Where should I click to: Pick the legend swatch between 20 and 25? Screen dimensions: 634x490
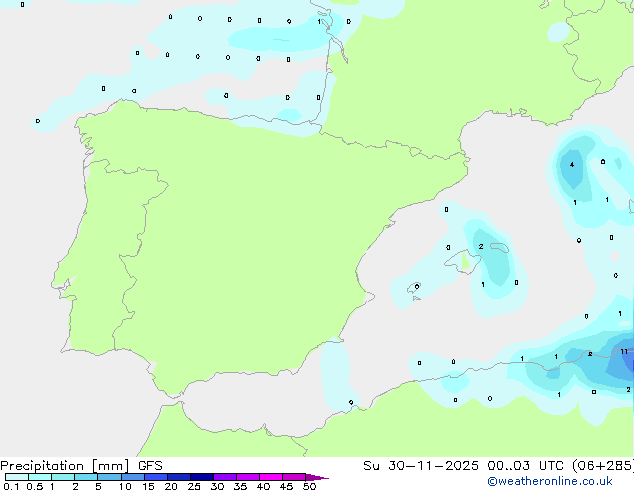pos(179,477)
